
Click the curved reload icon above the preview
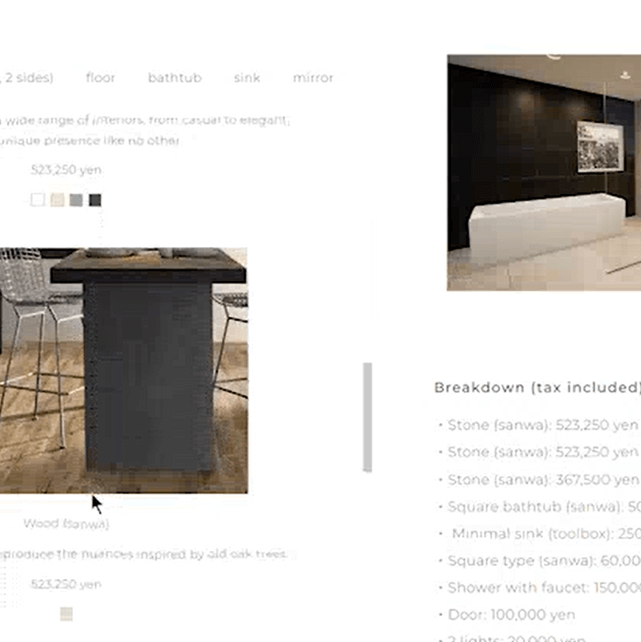553,56
